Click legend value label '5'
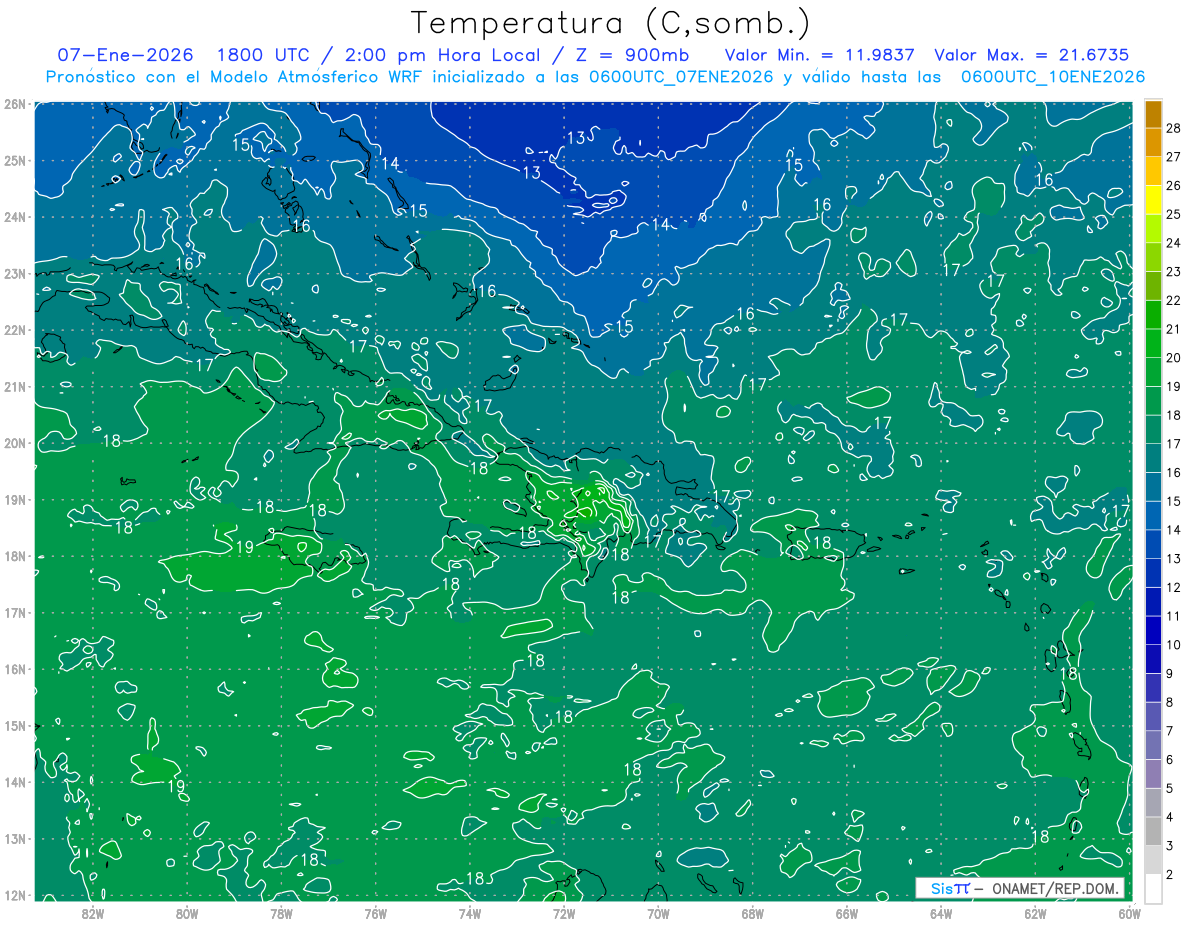Screen dimensions: 1200x927 point(1170,789)
